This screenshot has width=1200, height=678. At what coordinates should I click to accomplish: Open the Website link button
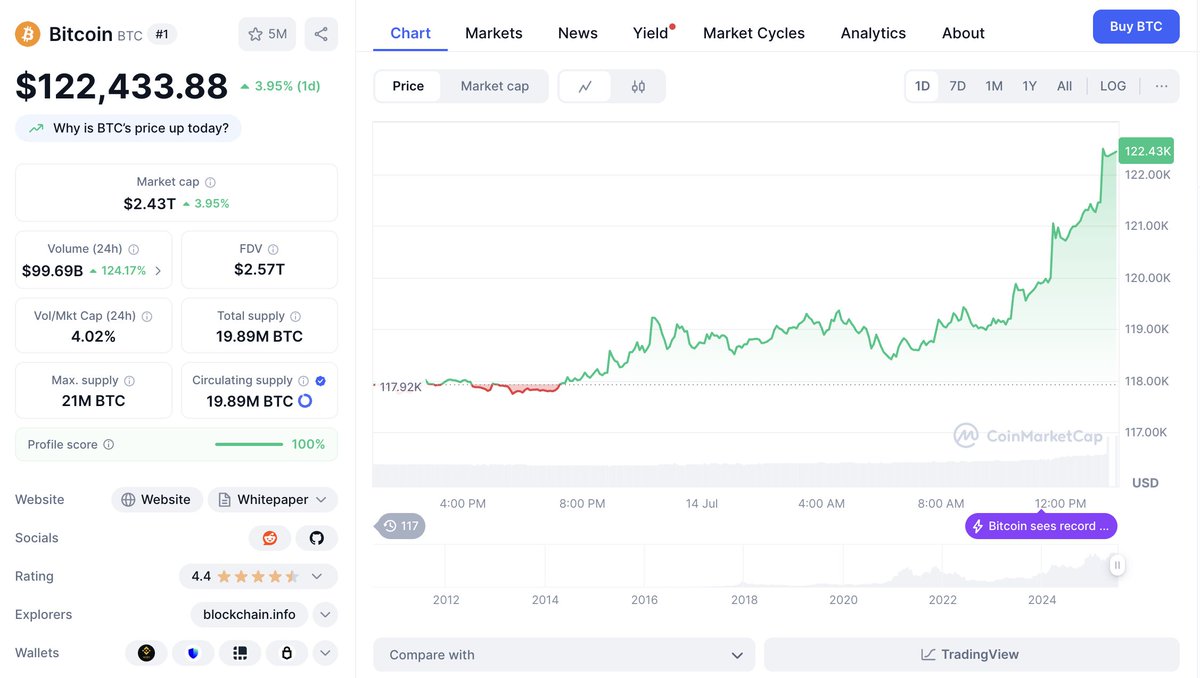(157, 500)
